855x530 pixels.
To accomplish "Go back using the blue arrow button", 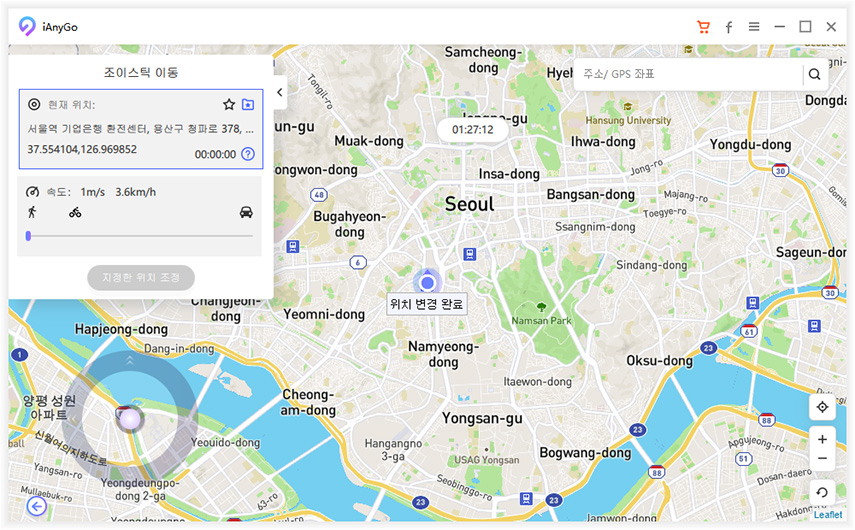I will [37, 507].
